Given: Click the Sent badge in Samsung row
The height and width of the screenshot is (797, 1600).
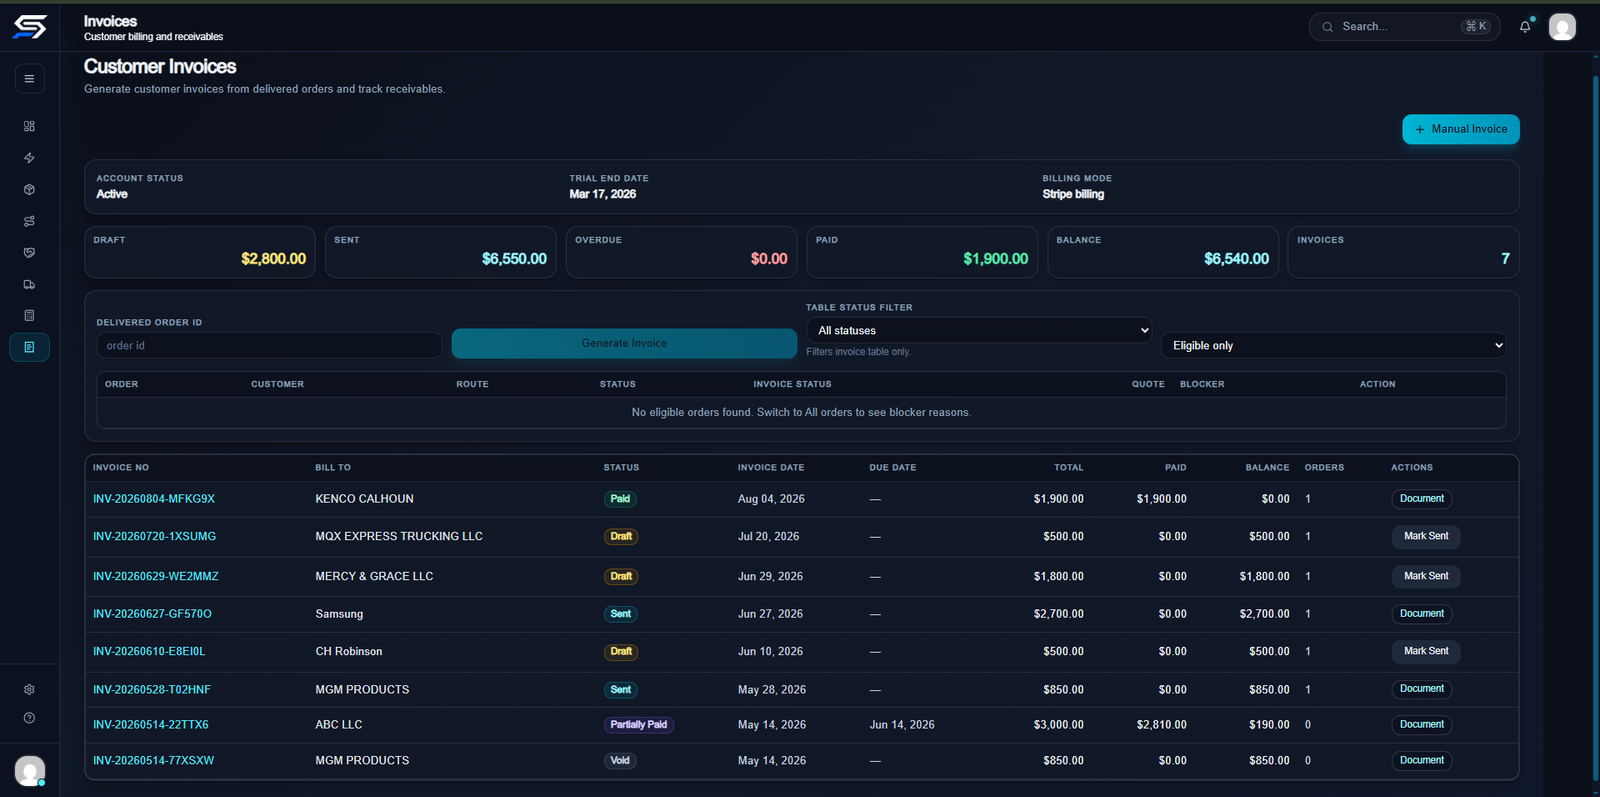Looking at the screenshot, I should [x=620, y=614].
